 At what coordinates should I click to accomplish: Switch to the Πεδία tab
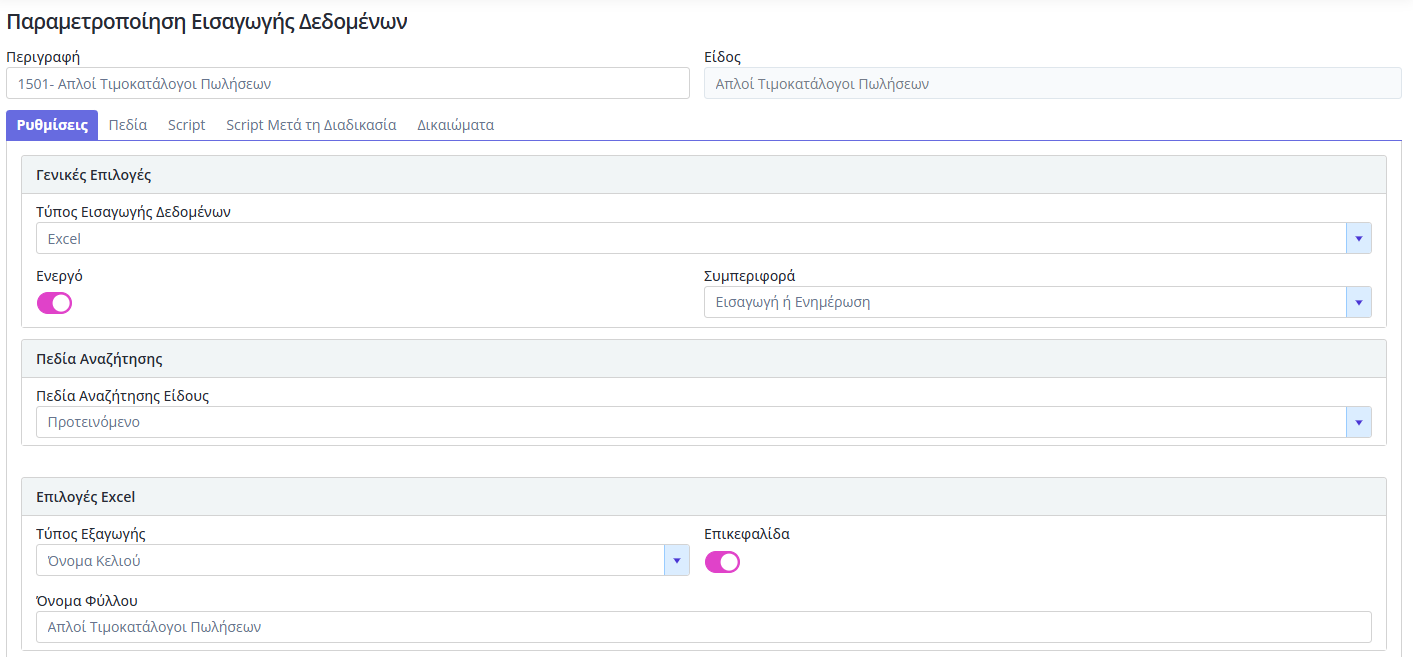[128, 125]
